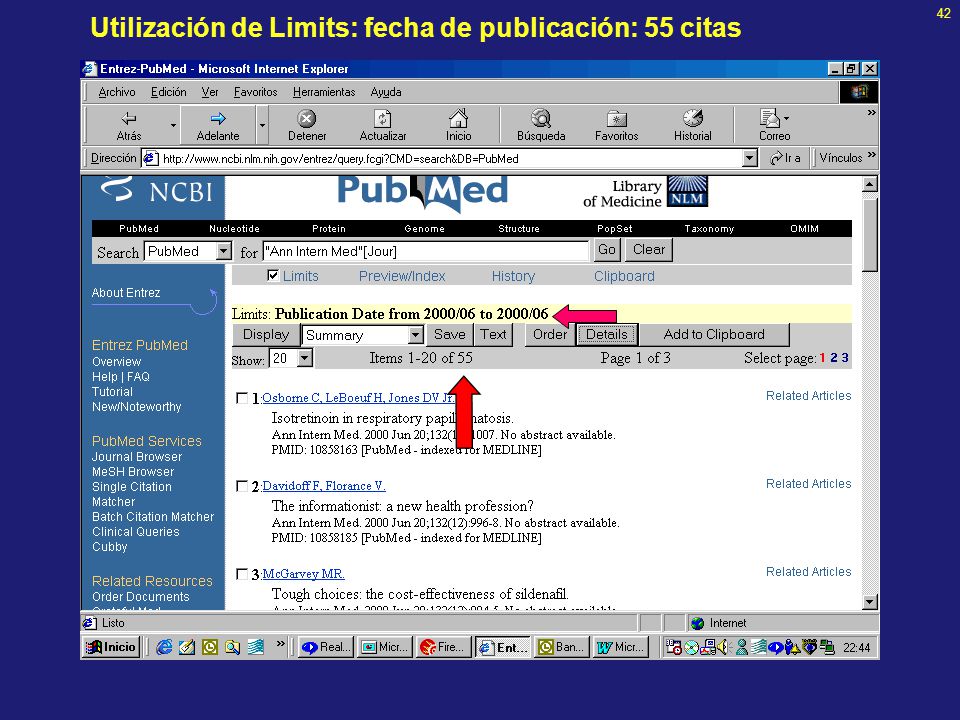Screen dimensions: 960x720
Task: Click in the search query field
Action: point(426,251)
